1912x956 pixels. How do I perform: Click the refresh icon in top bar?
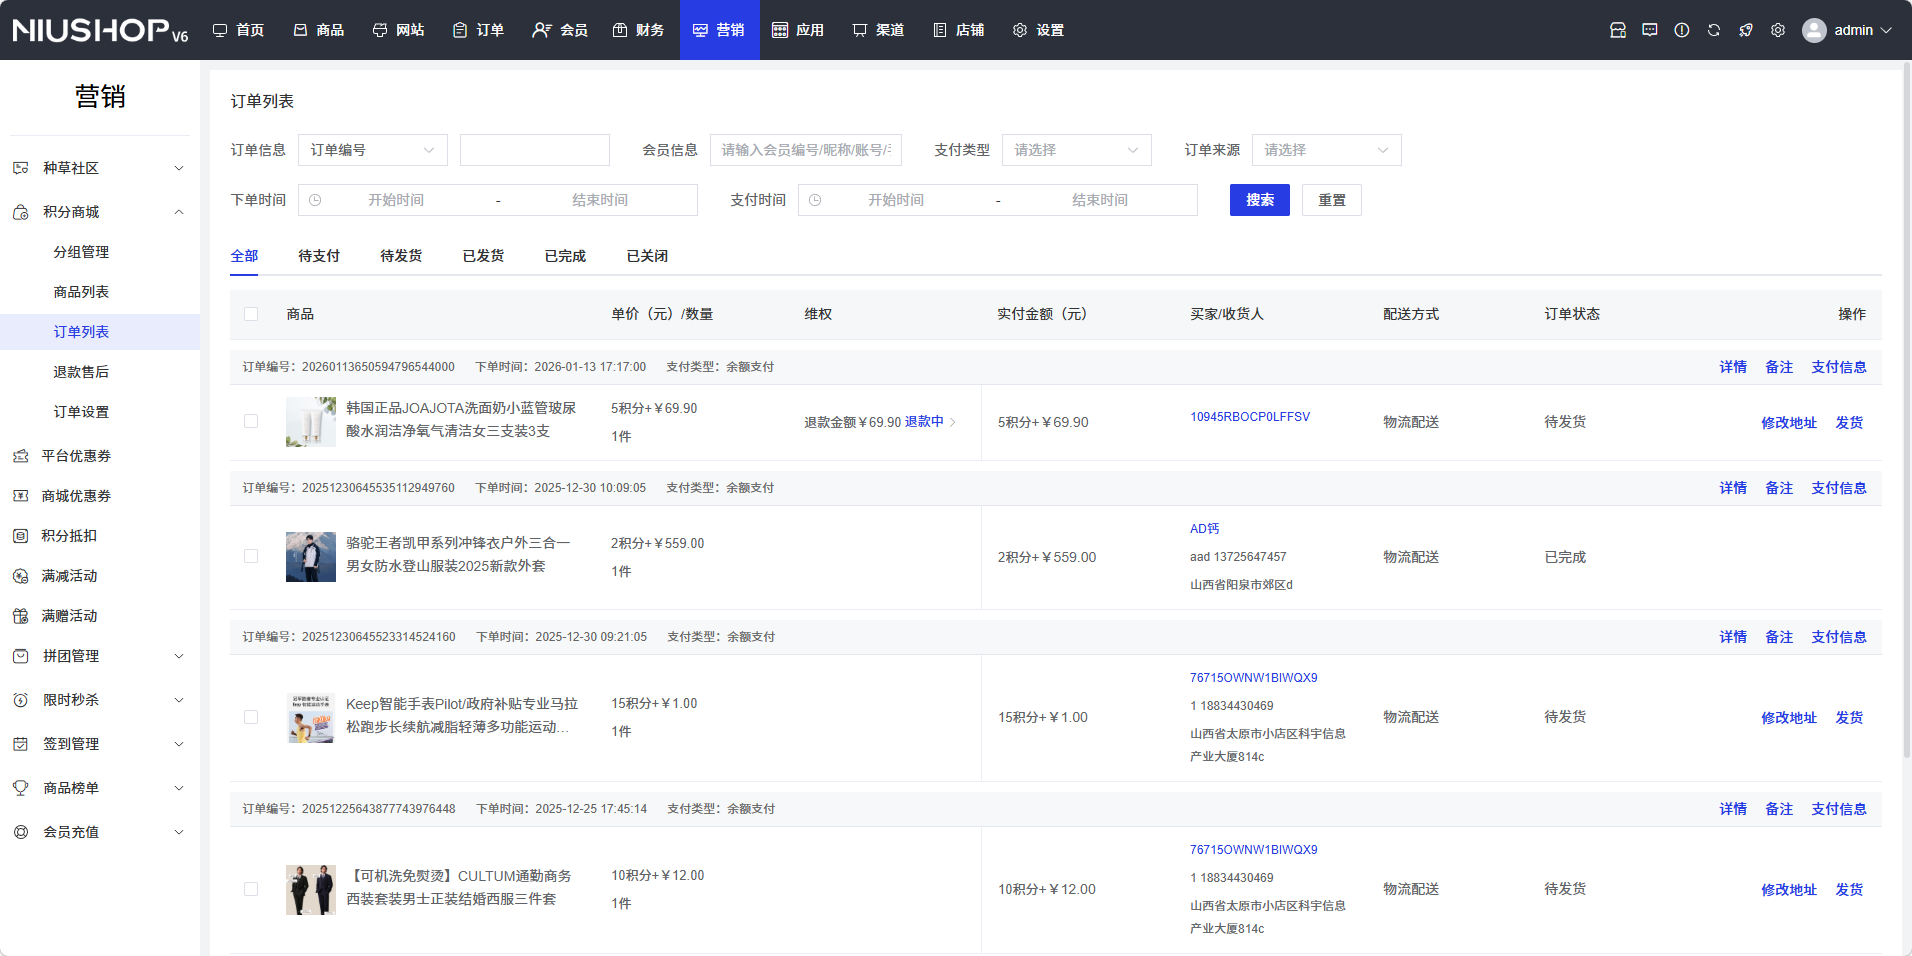[x=1713, y=30]
